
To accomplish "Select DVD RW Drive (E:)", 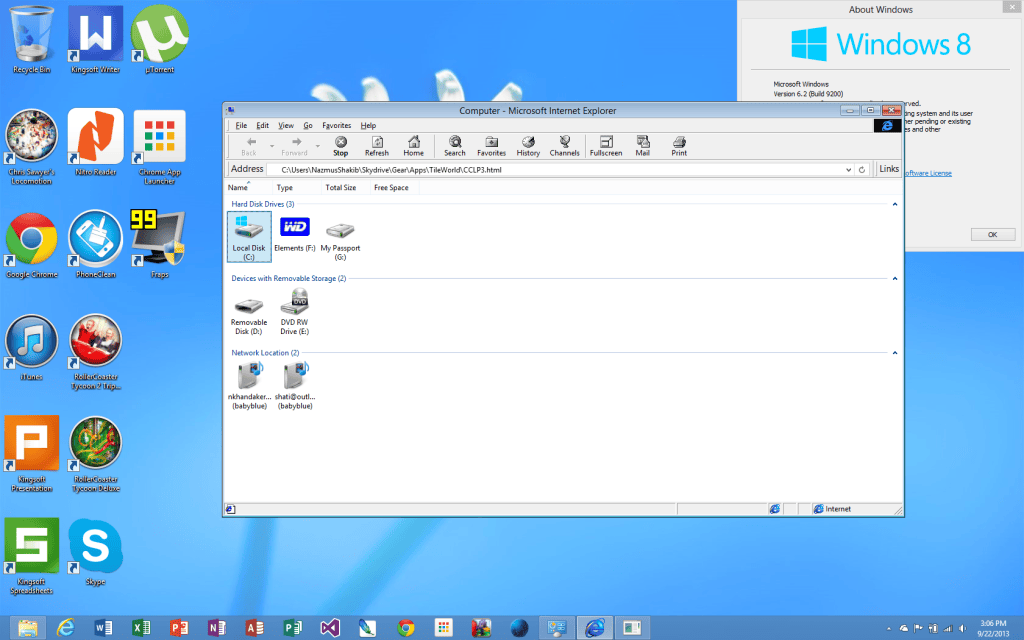I will coord(295,312).
